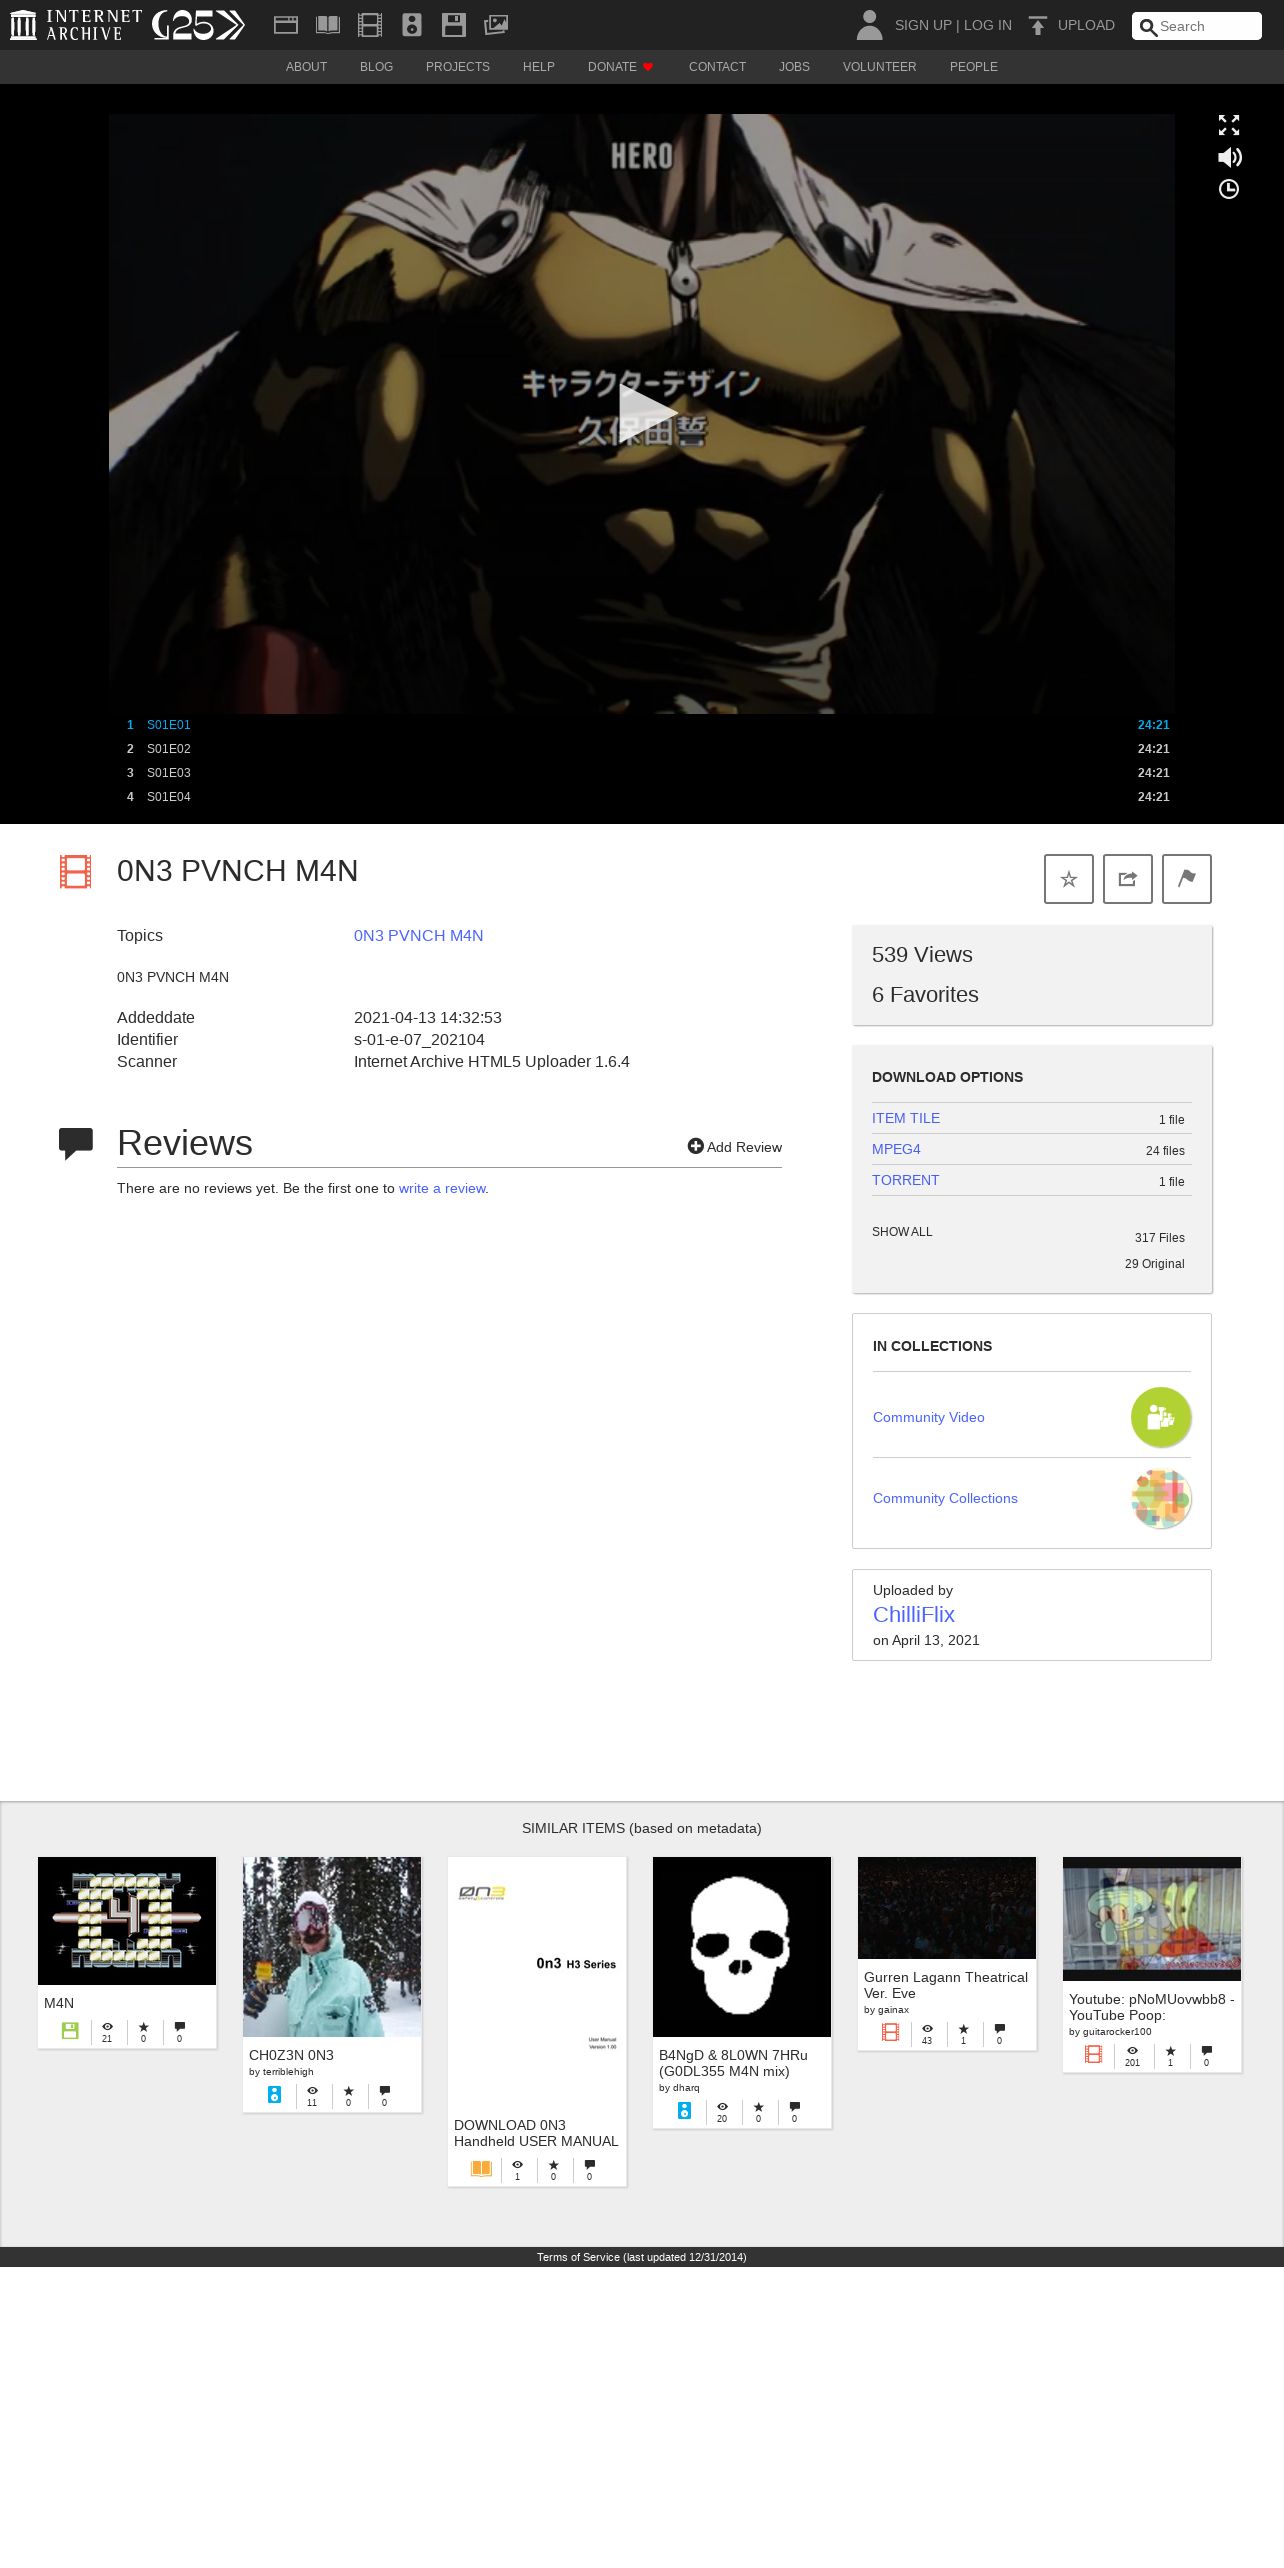Expand TORRENT download option
The height and width of the screenshot is (2568, 1284).
(x=906, y=1180)
